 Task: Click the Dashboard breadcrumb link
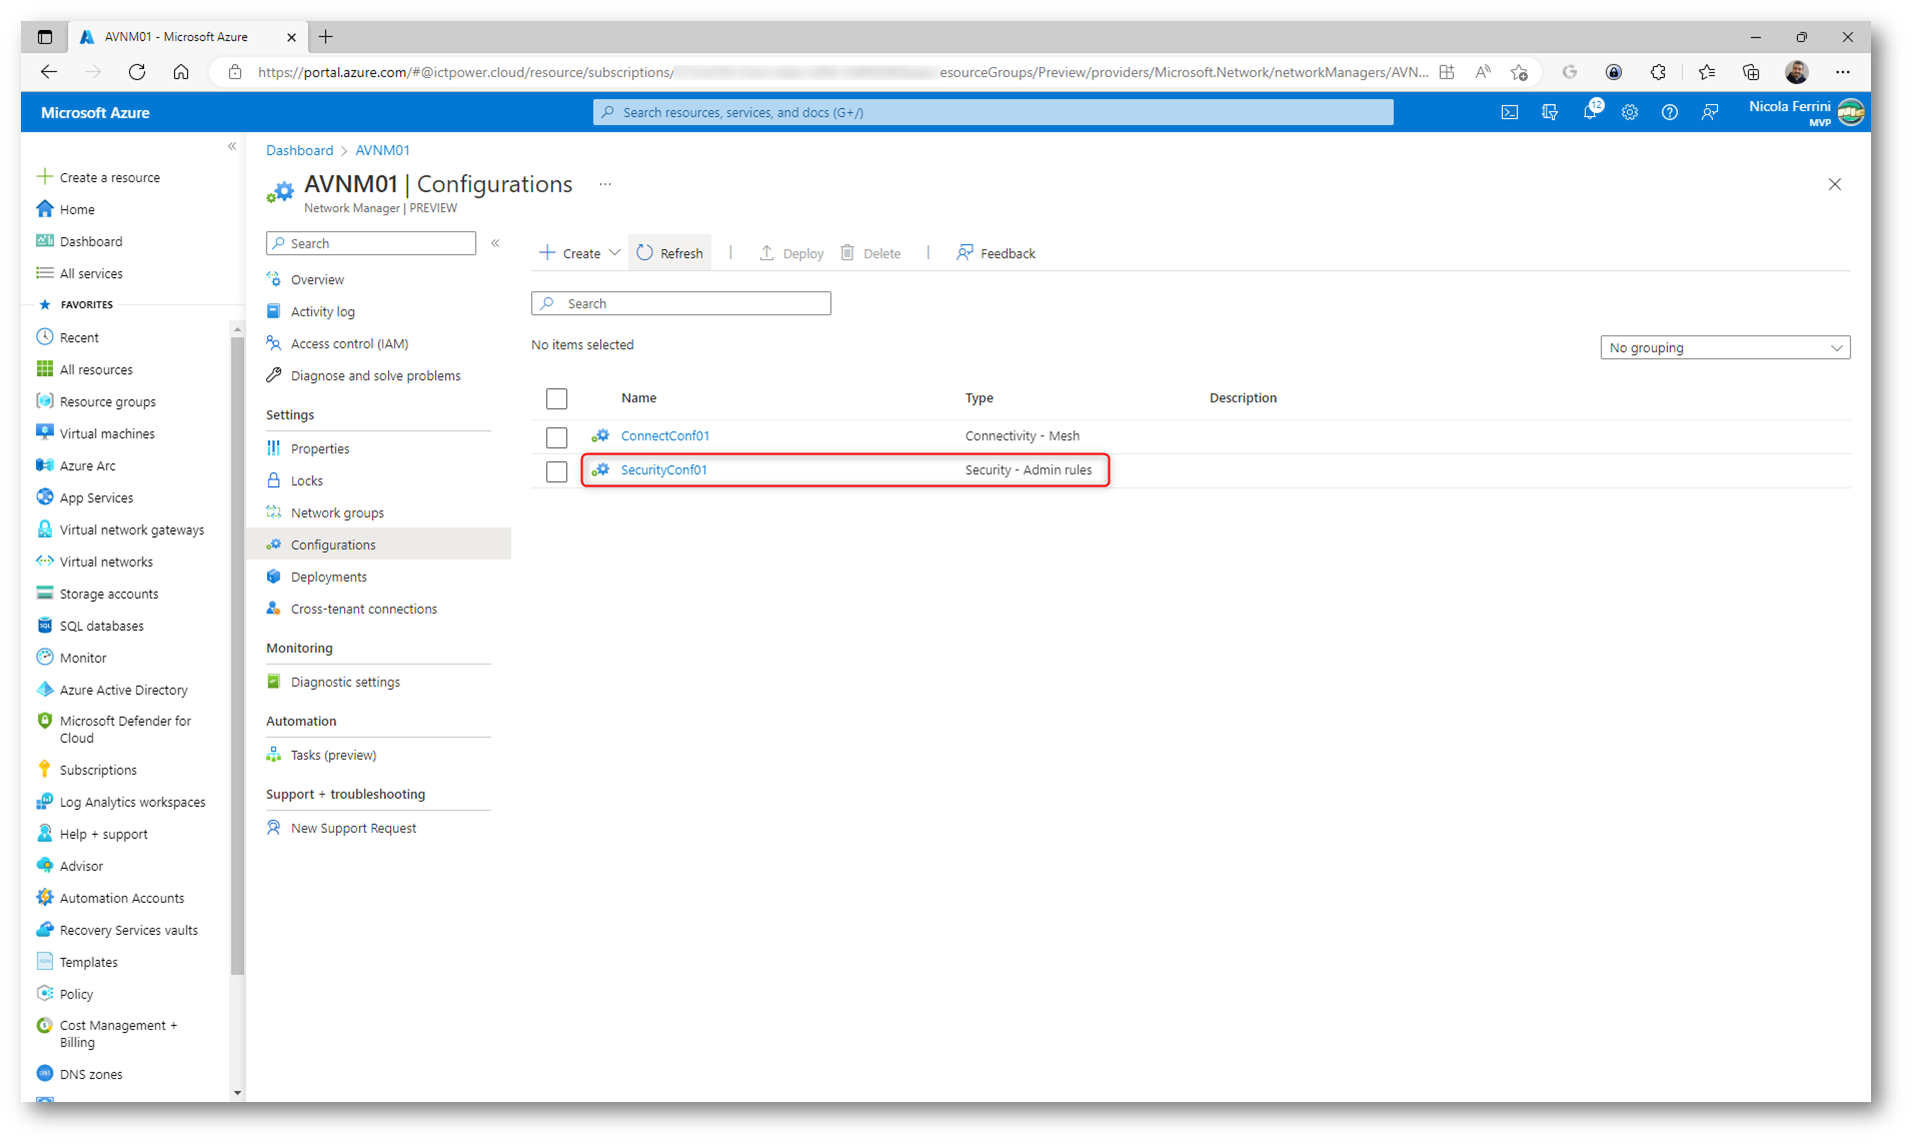pos(299,151)
